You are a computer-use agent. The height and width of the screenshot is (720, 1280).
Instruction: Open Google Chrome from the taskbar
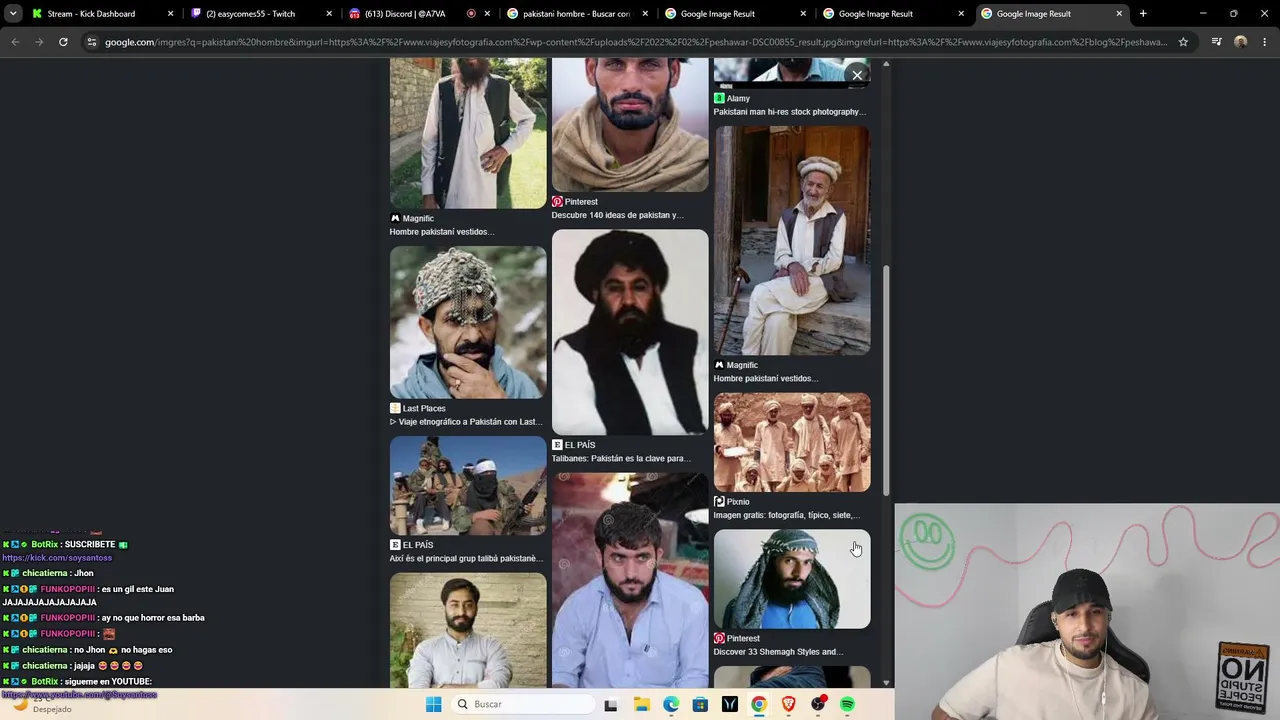point(759,704)
